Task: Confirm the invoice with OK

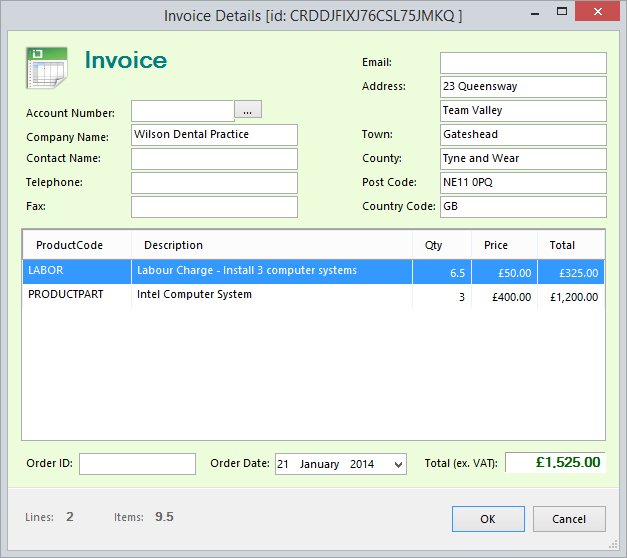Action: coord(488,519)
